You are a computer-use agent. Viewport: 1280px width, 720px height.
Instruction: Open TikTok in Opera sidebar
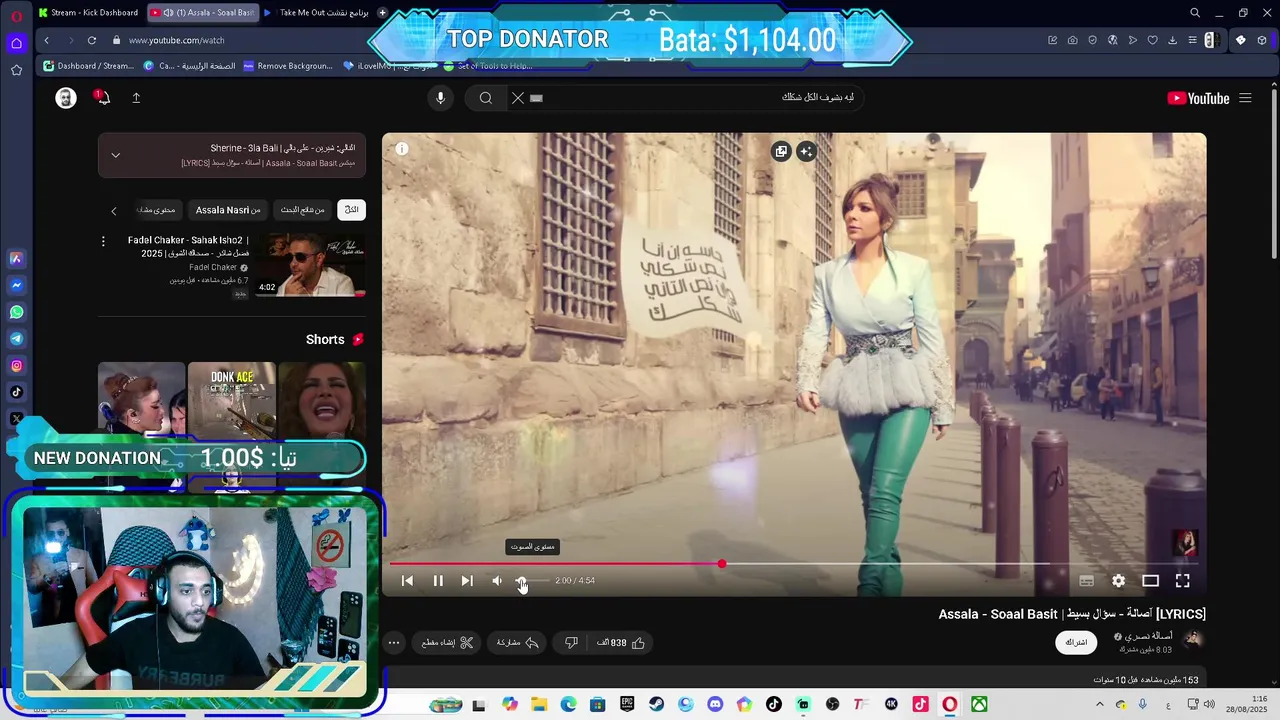[x=16, y=393]
